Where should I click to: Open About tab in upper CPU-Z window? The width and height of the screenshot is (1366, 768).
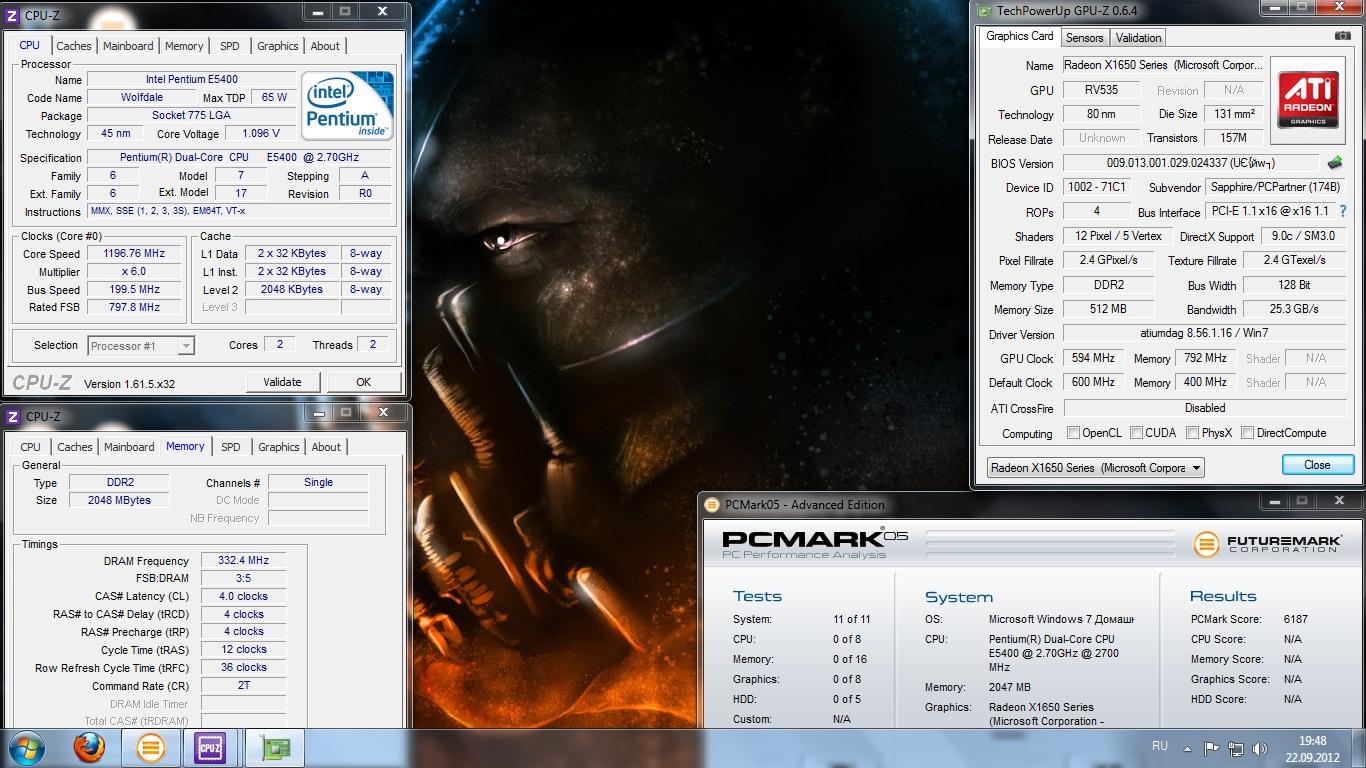coord(325,46)
